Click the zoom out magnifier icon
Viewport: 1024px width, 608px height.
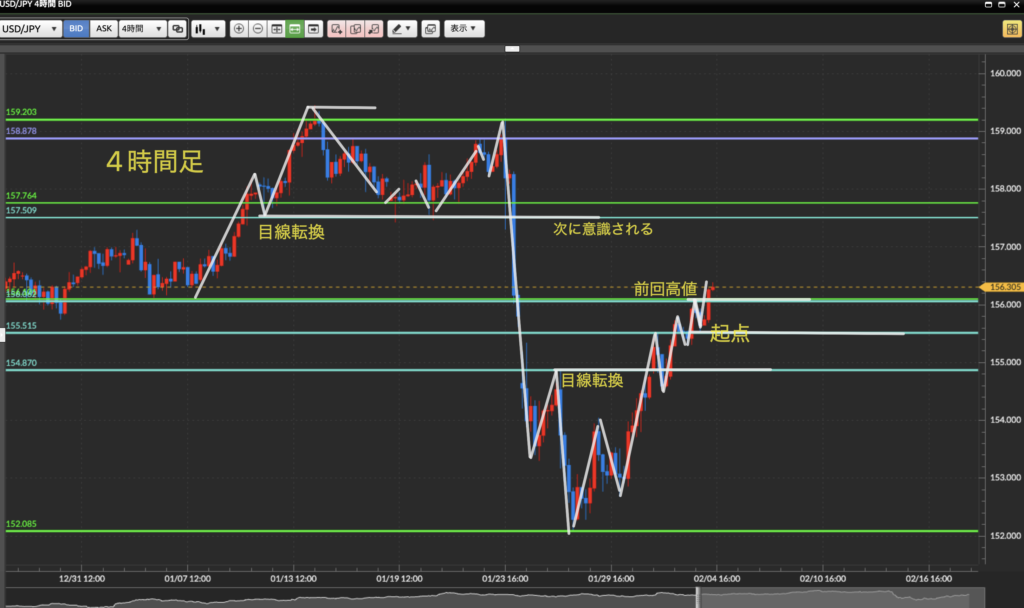[x=257, y=29]
